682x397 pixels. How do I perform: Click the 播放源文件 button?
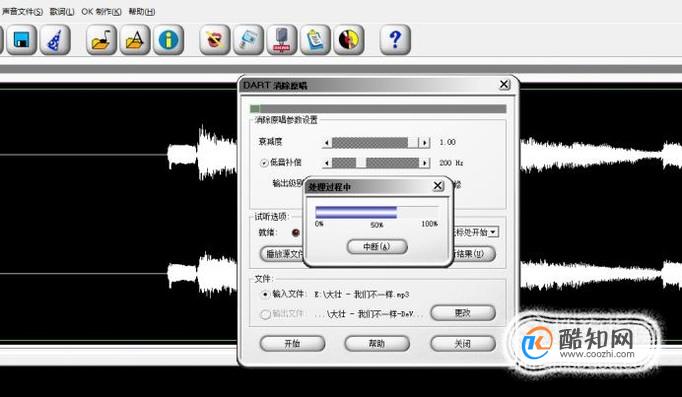tap(281, 254)
